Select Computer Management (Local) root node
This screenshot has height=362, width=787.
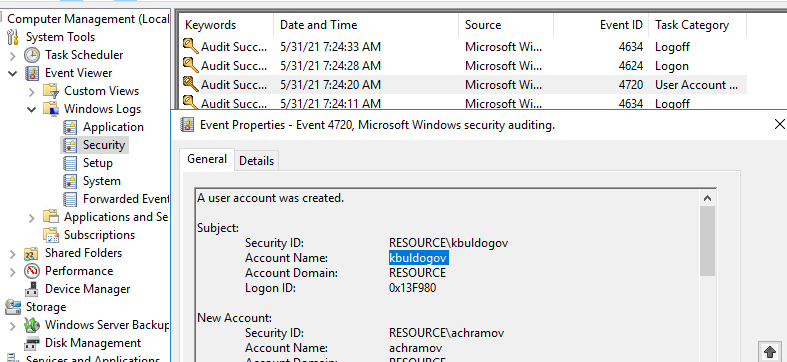click(x=88, y=19)
